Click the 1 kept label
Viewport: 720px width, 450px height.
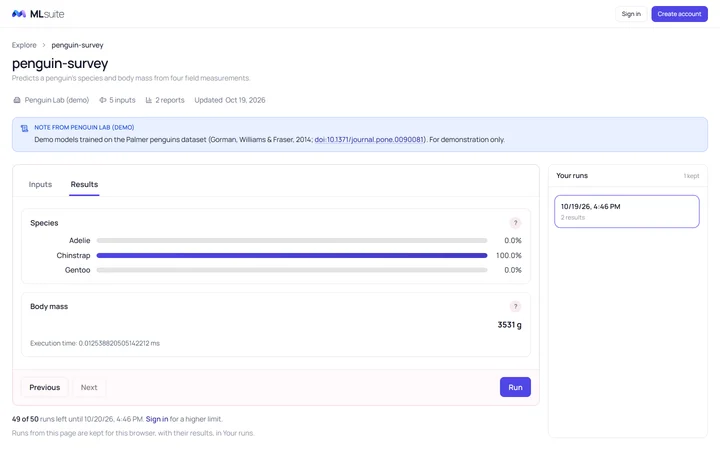pyautogui.click(x=691, y=176)
